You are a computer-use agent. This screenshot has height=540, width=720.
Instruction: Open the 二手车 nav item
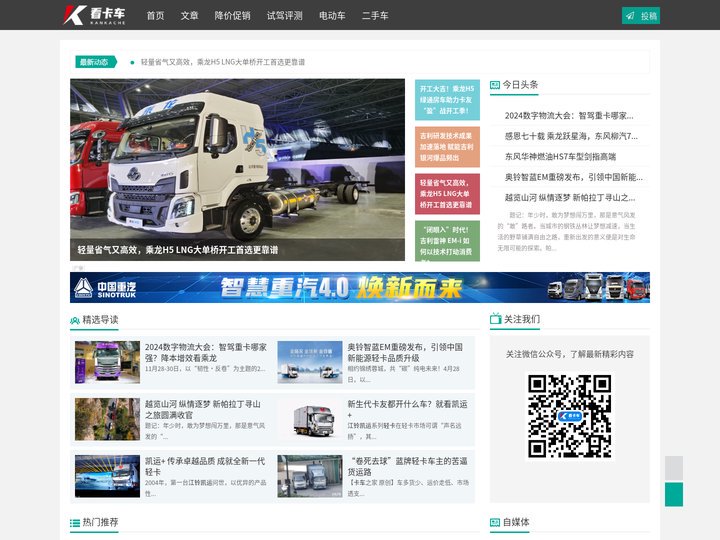coord(375,16)
